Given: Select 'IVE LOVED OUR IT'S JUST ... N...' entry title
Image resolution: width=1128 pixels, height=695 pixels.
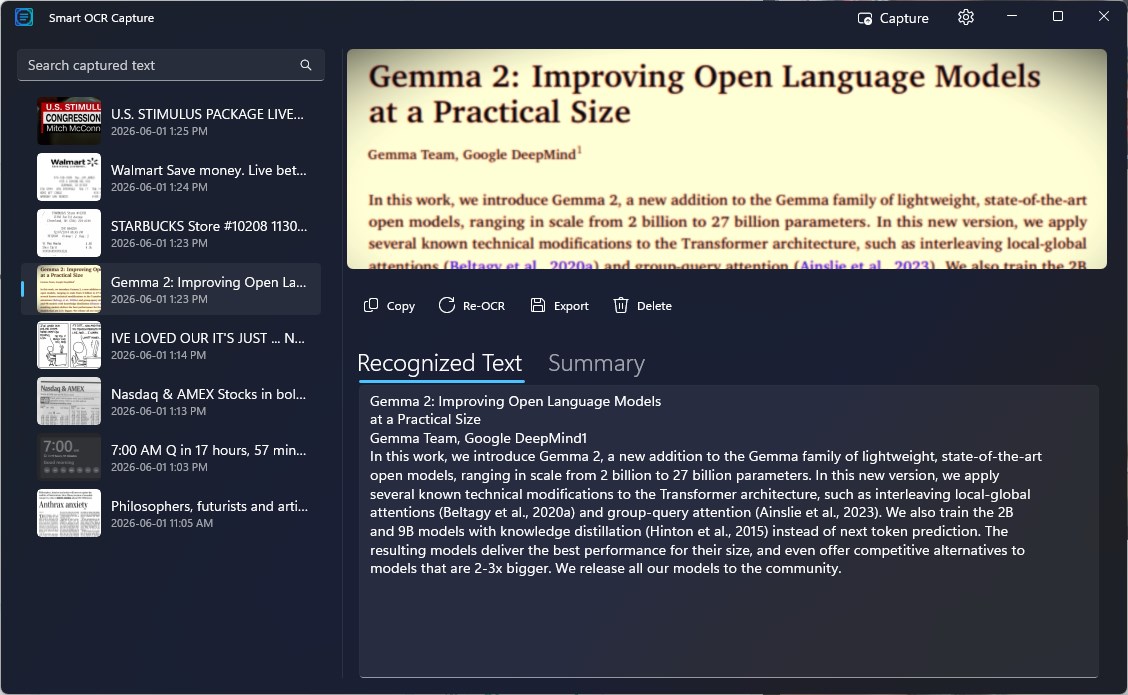Looking at the screenshot, I should [x=208, y=338].
